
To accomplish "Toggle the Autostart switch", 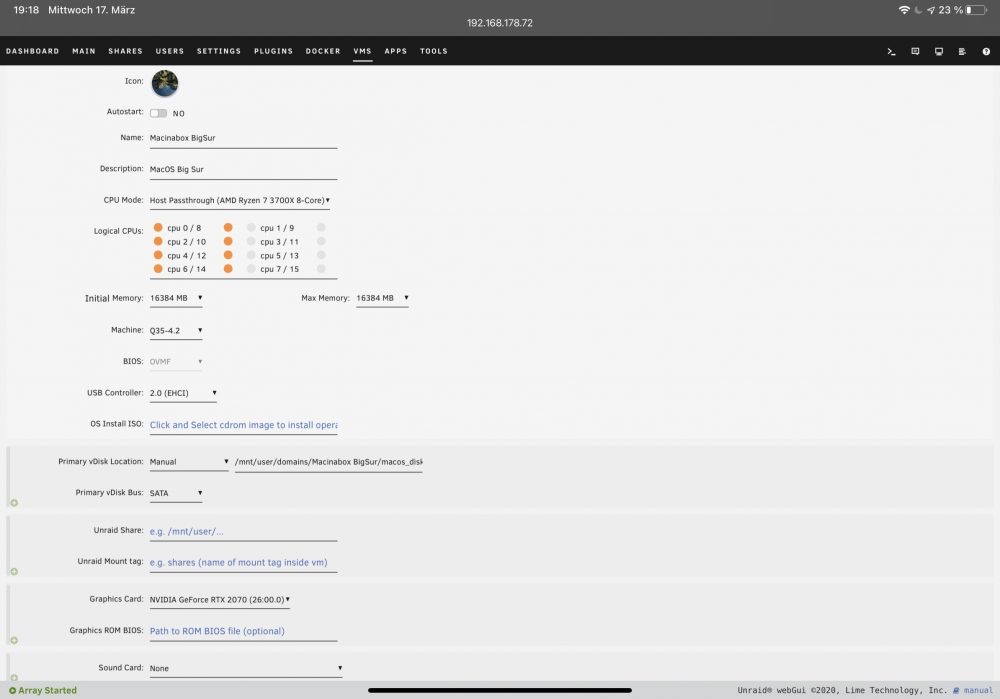I will coord(158,113).
